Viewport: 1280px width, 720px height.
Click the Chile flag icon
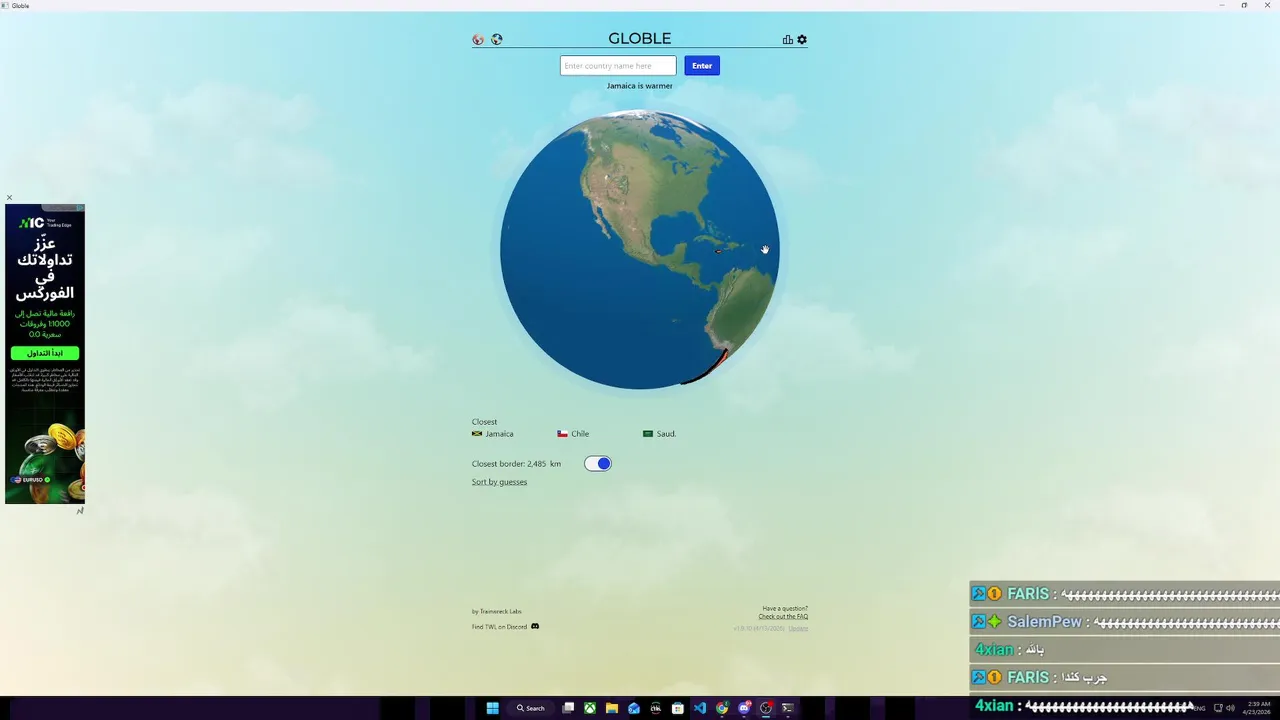coord(563,434)
